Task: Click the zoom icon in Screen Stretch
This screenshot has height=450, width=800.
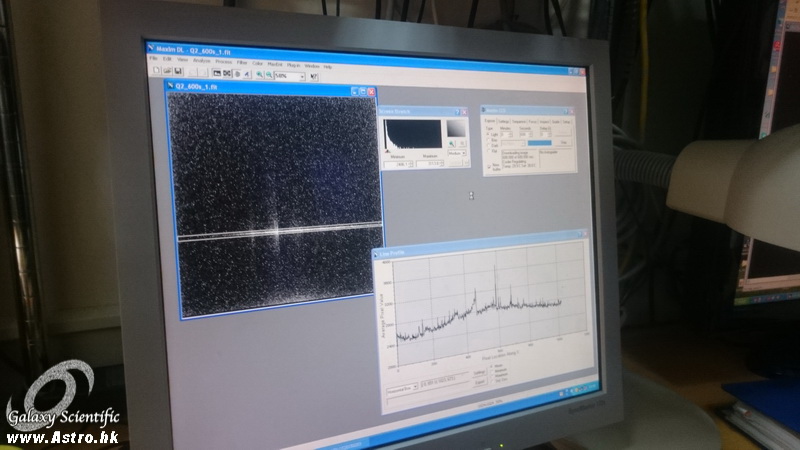Action: click(x=451, y=145)
